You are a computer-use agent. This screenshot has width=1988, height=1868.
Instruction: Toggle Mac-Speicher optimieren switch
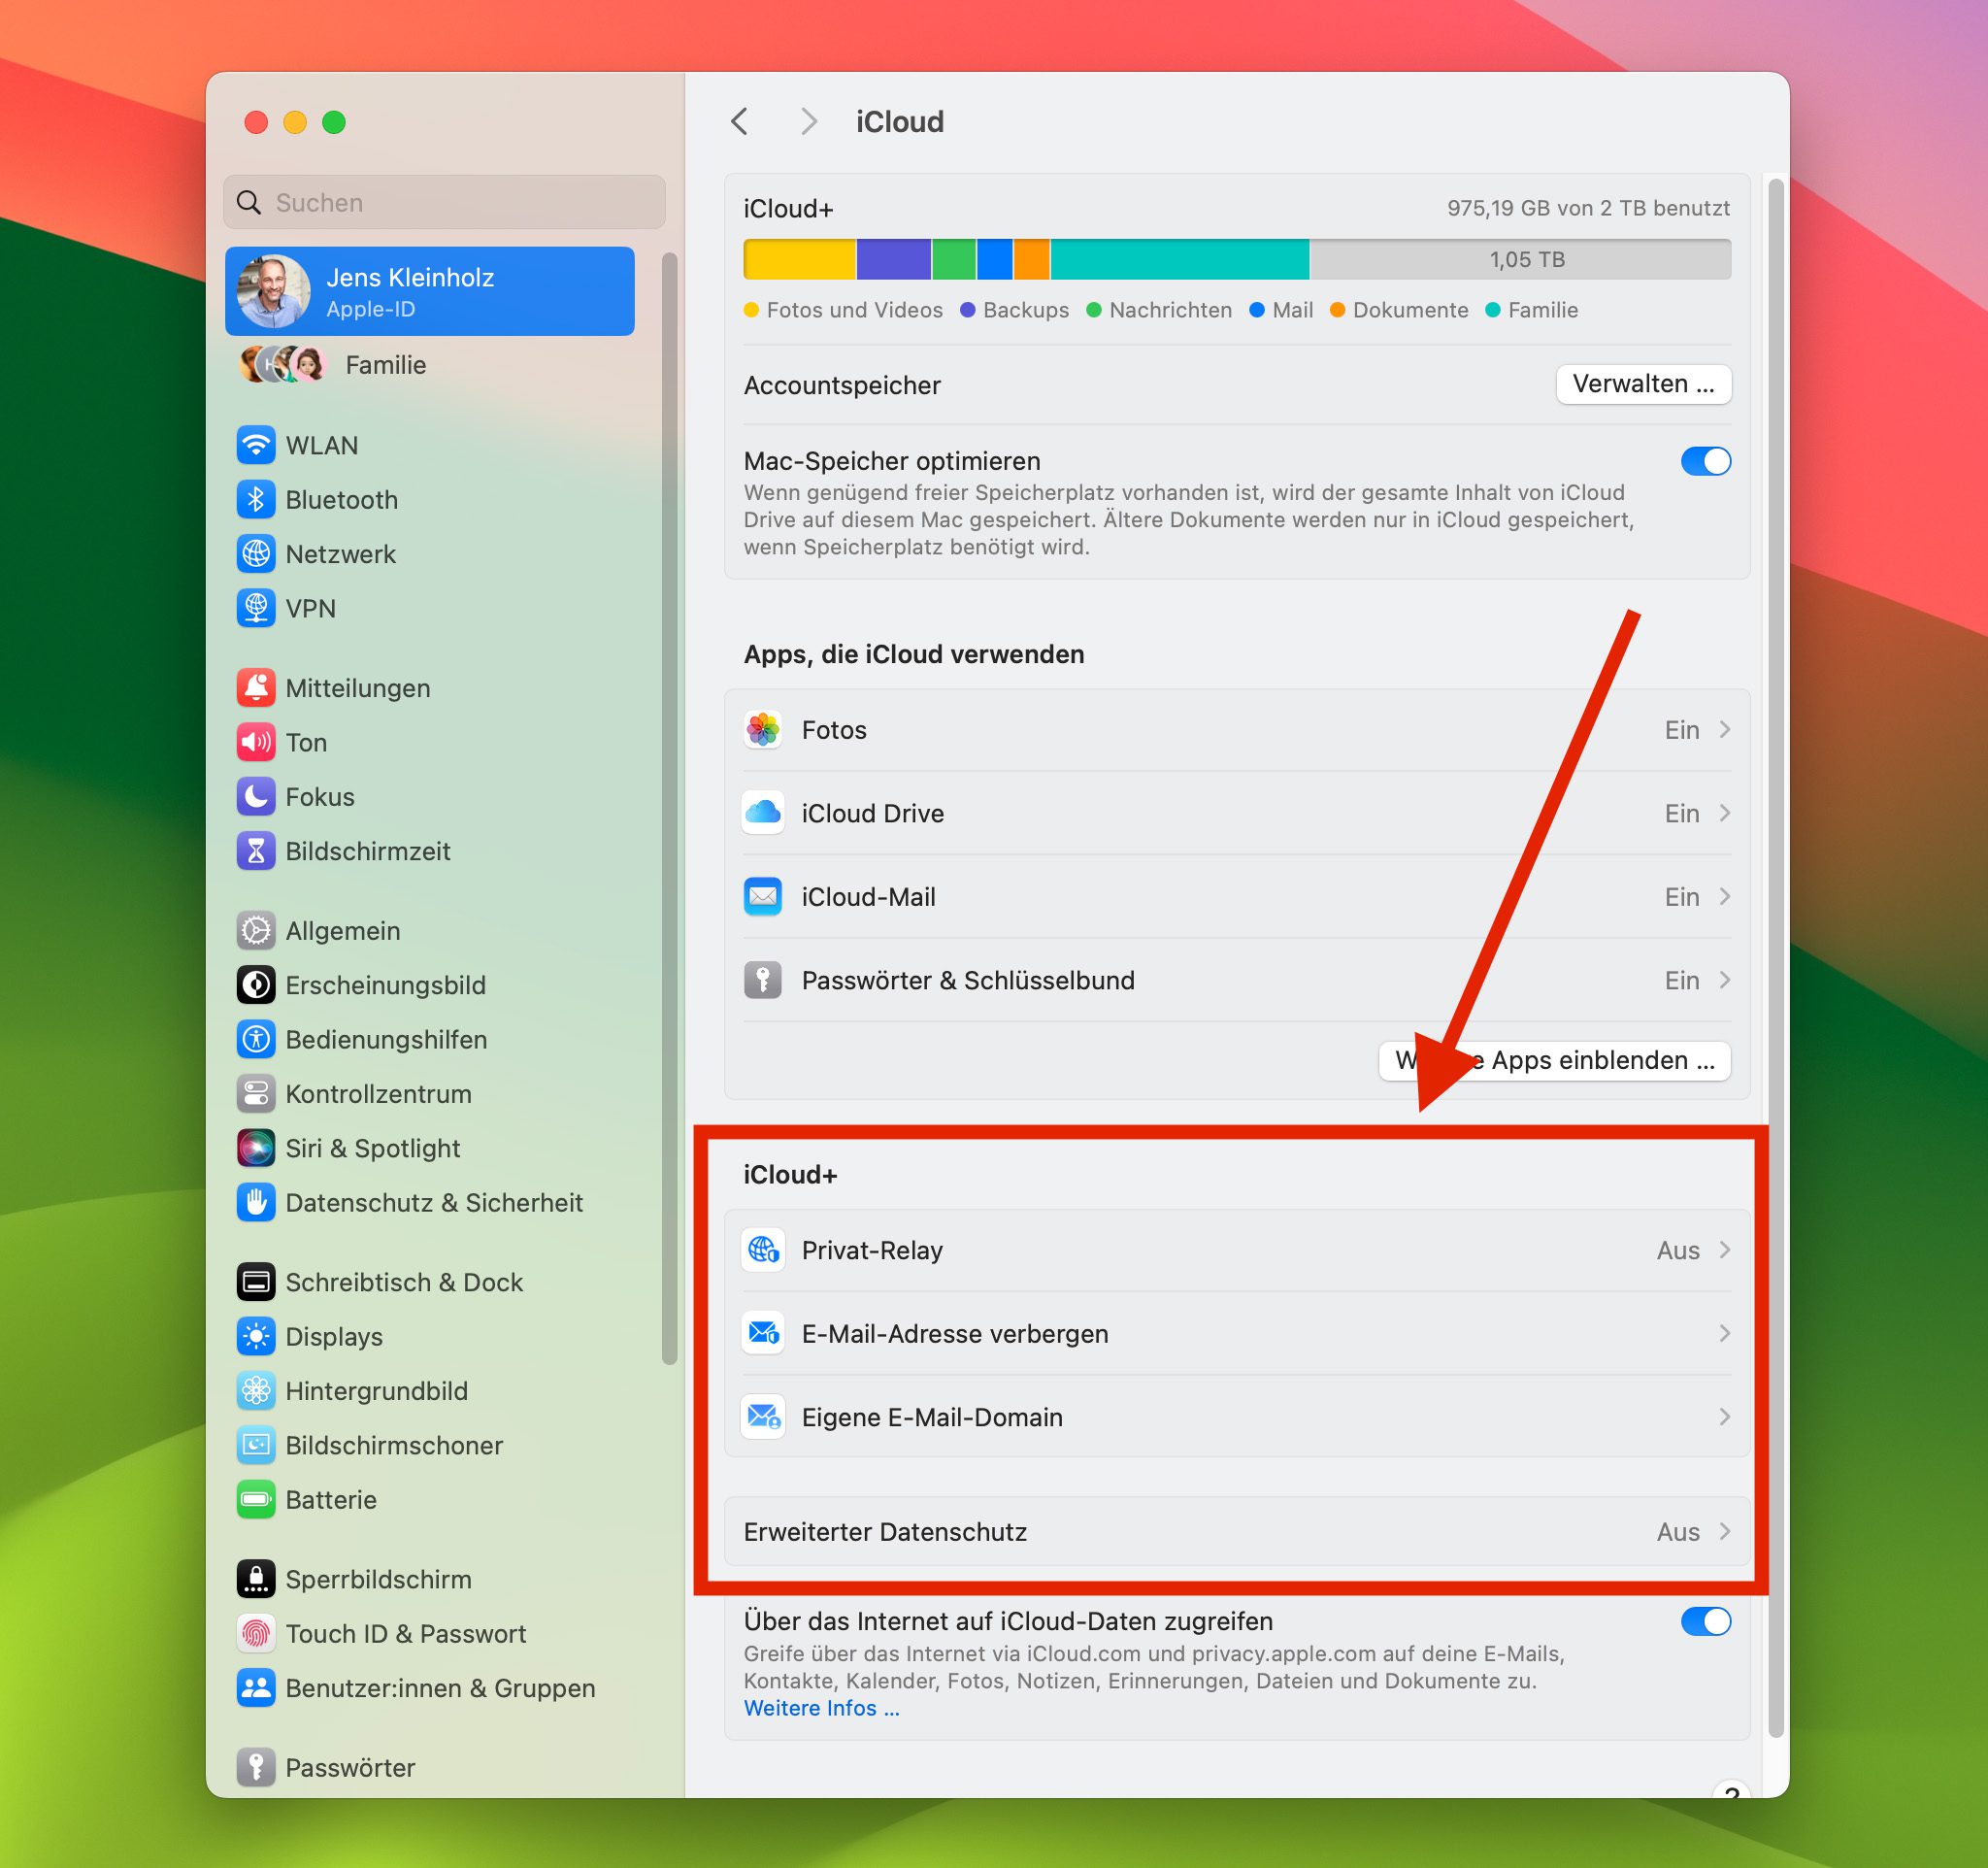(1705, 461)
